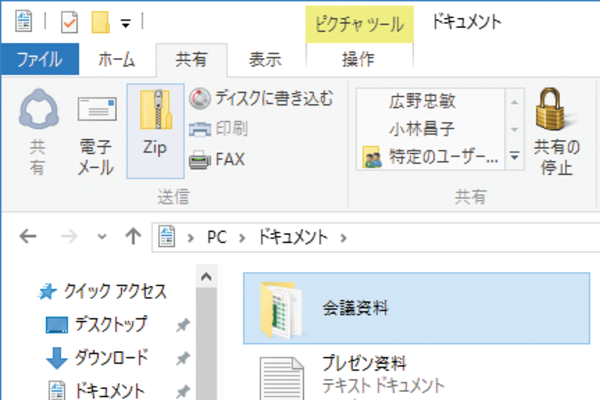Go back with the back arrow
The height and width of the screenshot is (400, 600).
(28, 236)
